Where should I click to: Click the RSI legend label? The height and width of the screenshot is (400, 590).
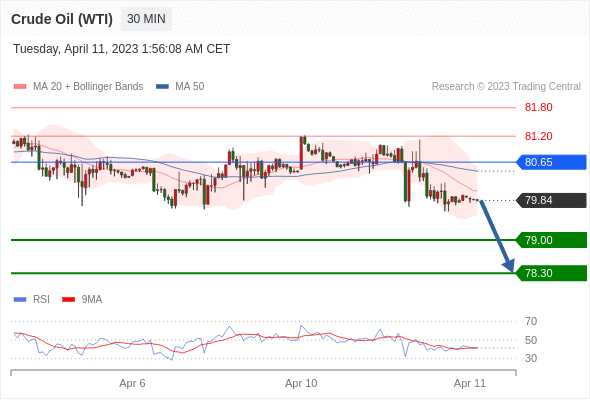click(41, 300)
